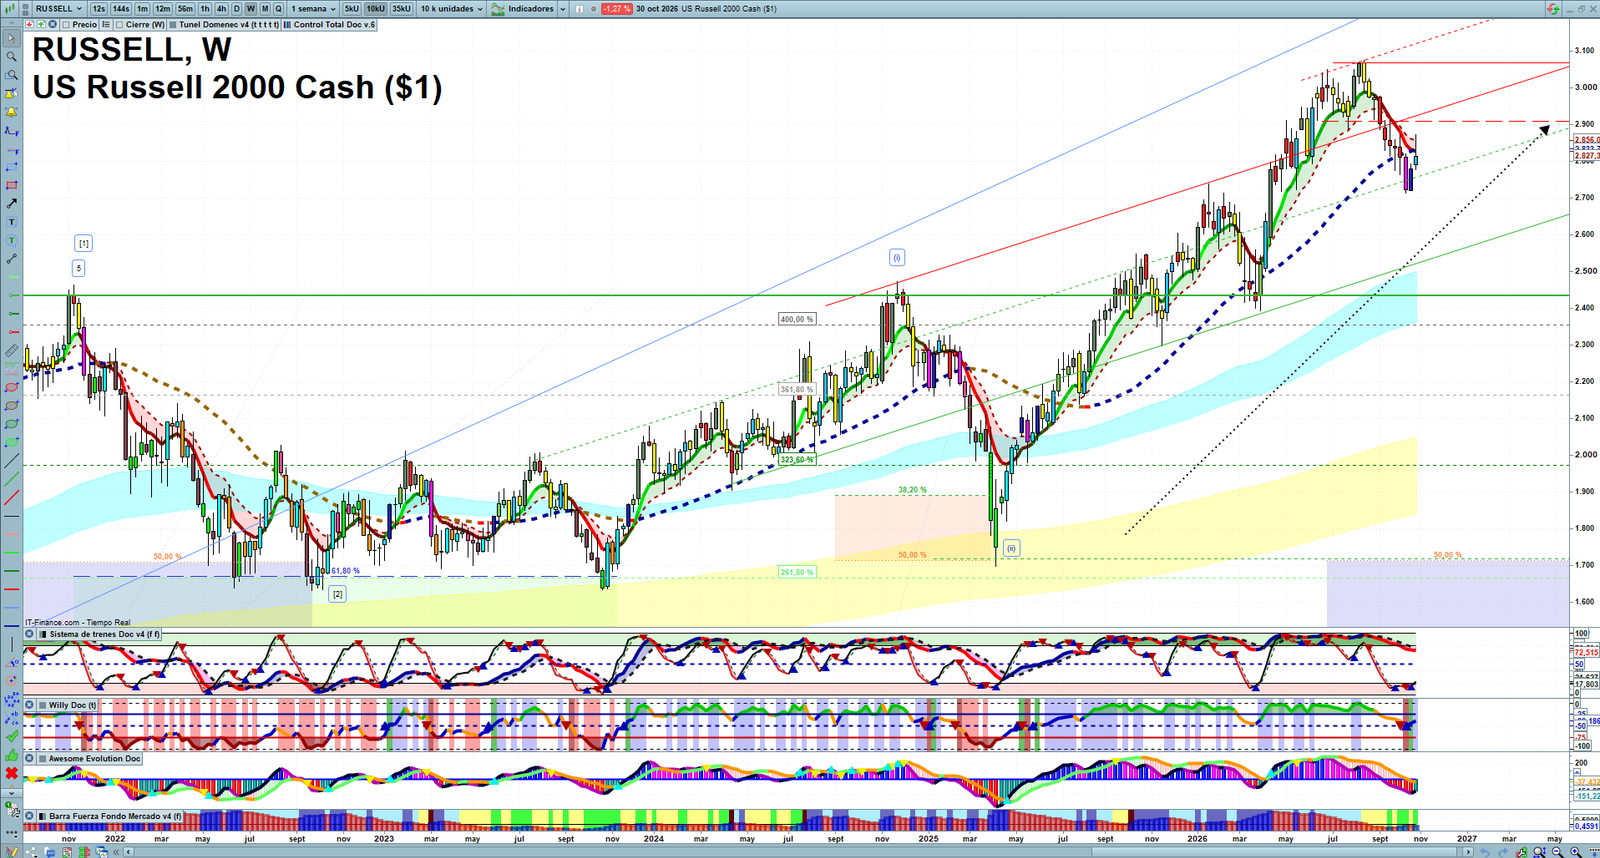
Task: Toggle the 35kU quantity button
Action: 401,9
